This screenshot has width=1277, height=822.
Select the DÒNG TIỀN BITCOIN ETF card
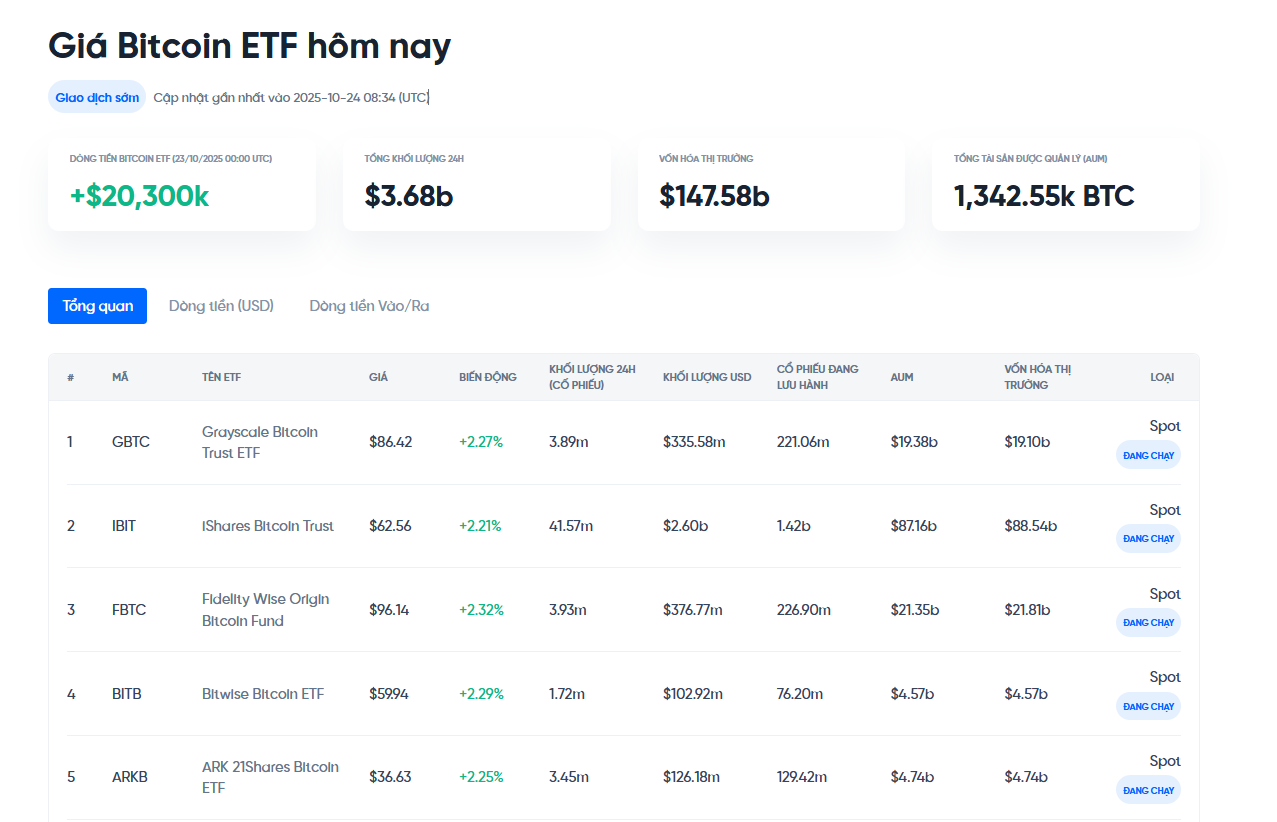pyautogui.click(x=181, y=180)
